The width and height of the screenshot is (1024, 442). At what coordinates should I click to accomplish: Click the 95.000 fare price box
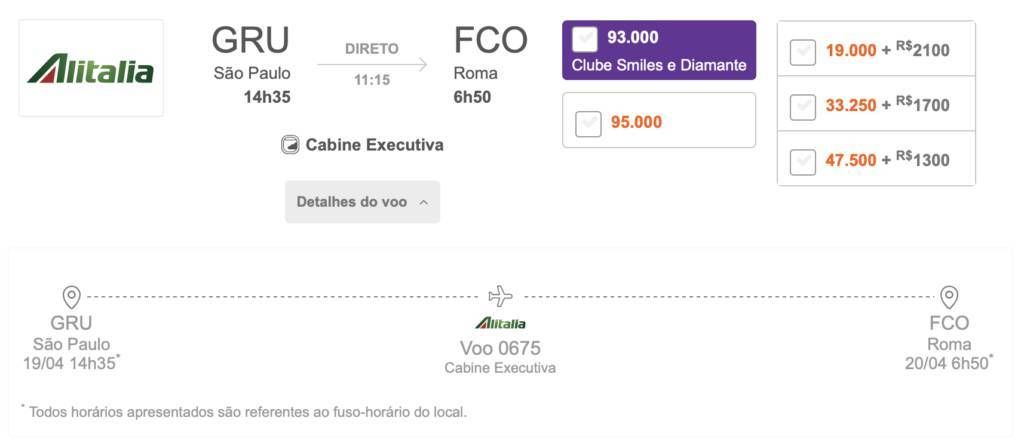tap(659, 120)
